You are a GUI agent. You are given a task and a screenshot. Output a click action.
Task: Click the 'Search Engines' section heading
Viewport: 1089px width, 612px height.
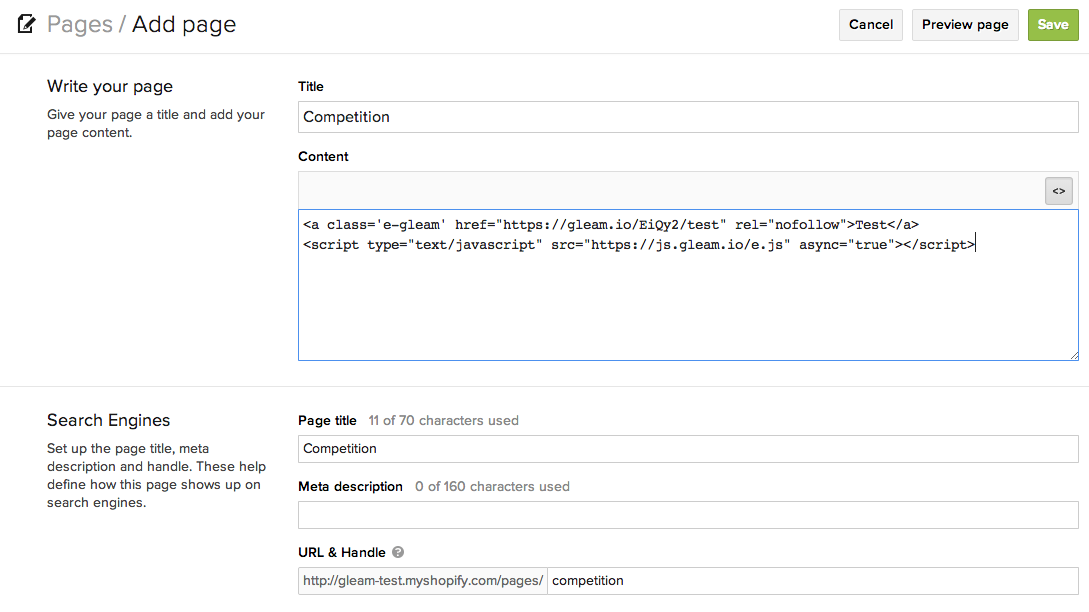(x=108, y=420)
